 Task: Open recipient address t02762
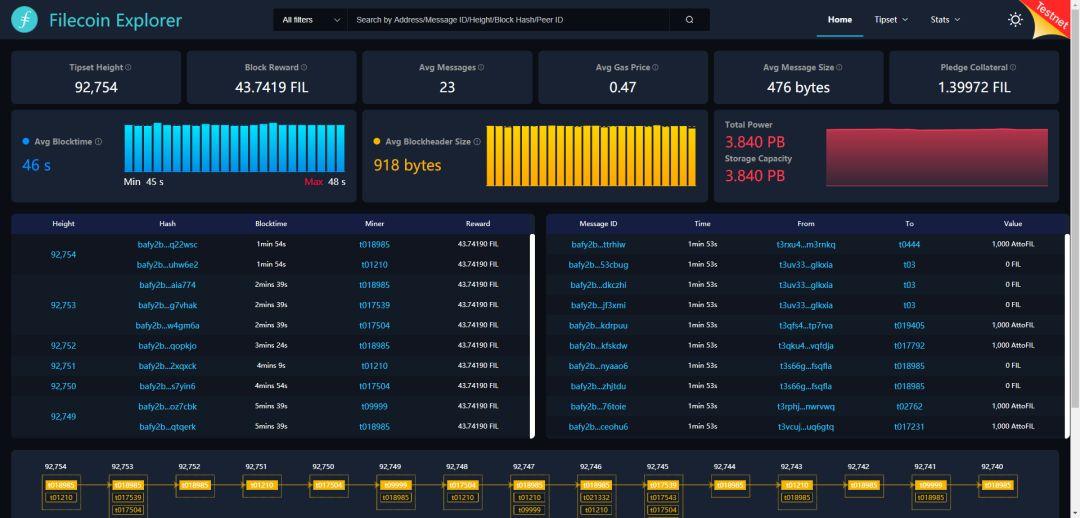[x=909, y=406]
